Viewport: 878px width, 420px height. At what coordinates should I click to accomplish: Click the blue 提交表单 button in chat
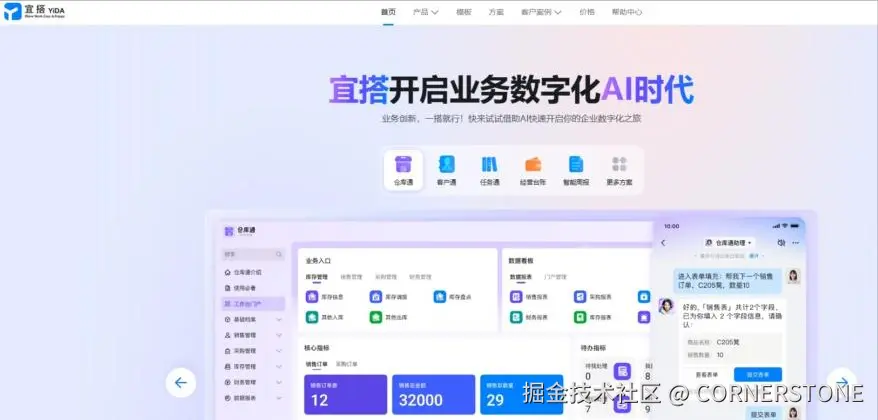point(758,375)
